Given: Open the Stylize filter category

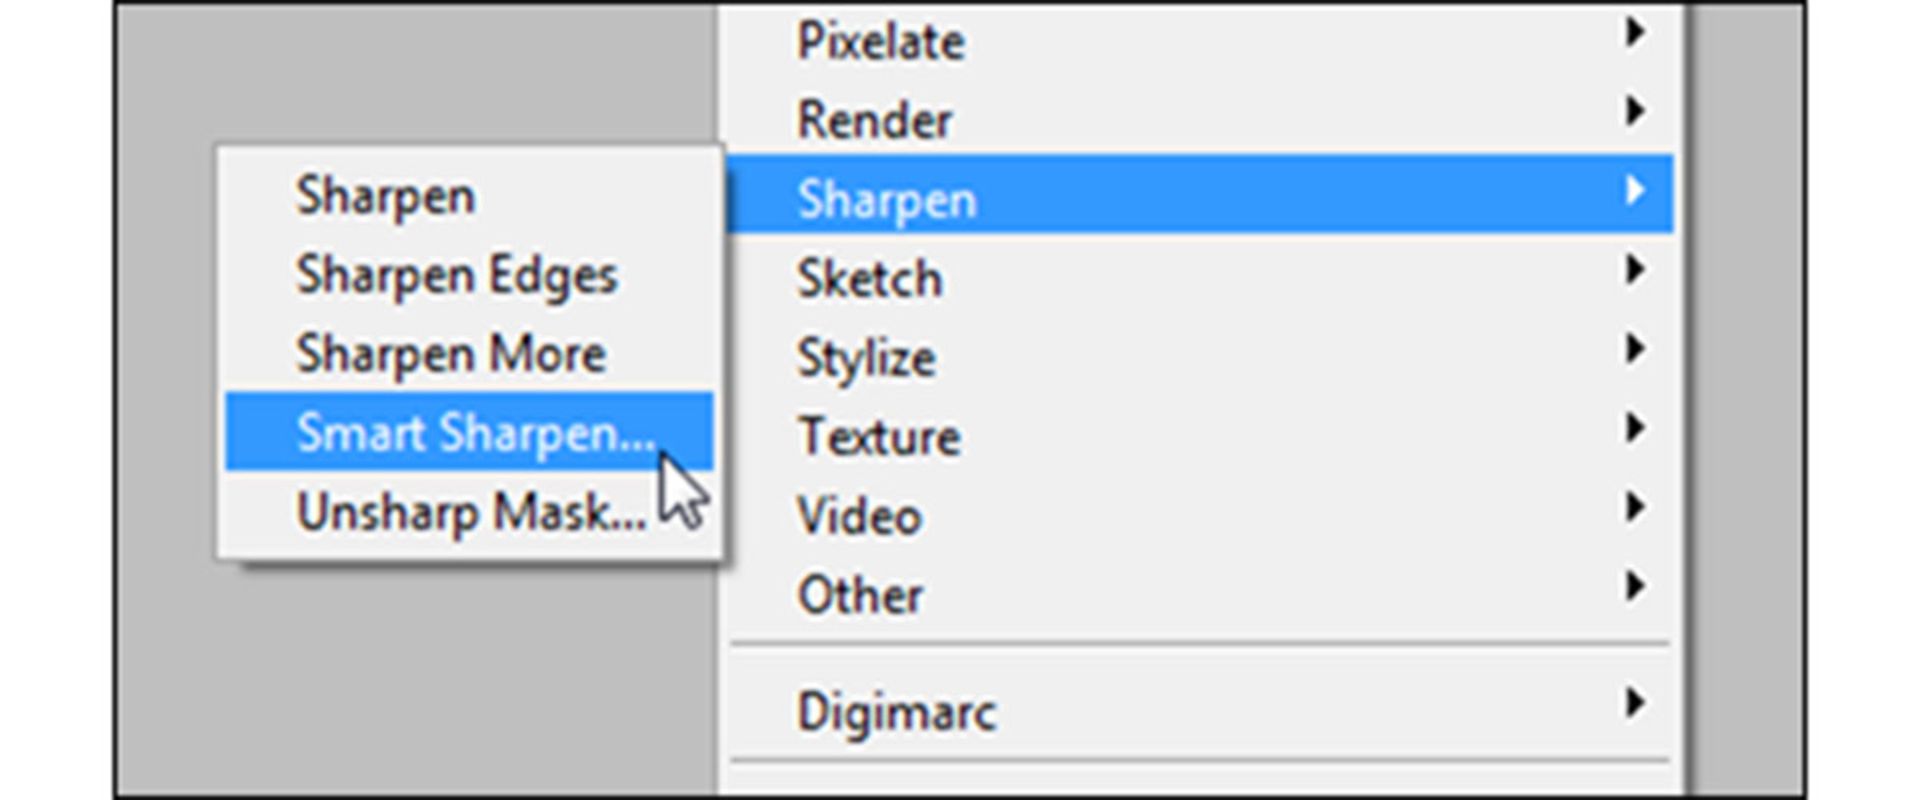Looking at the screenshot, I should point(1200,354).
